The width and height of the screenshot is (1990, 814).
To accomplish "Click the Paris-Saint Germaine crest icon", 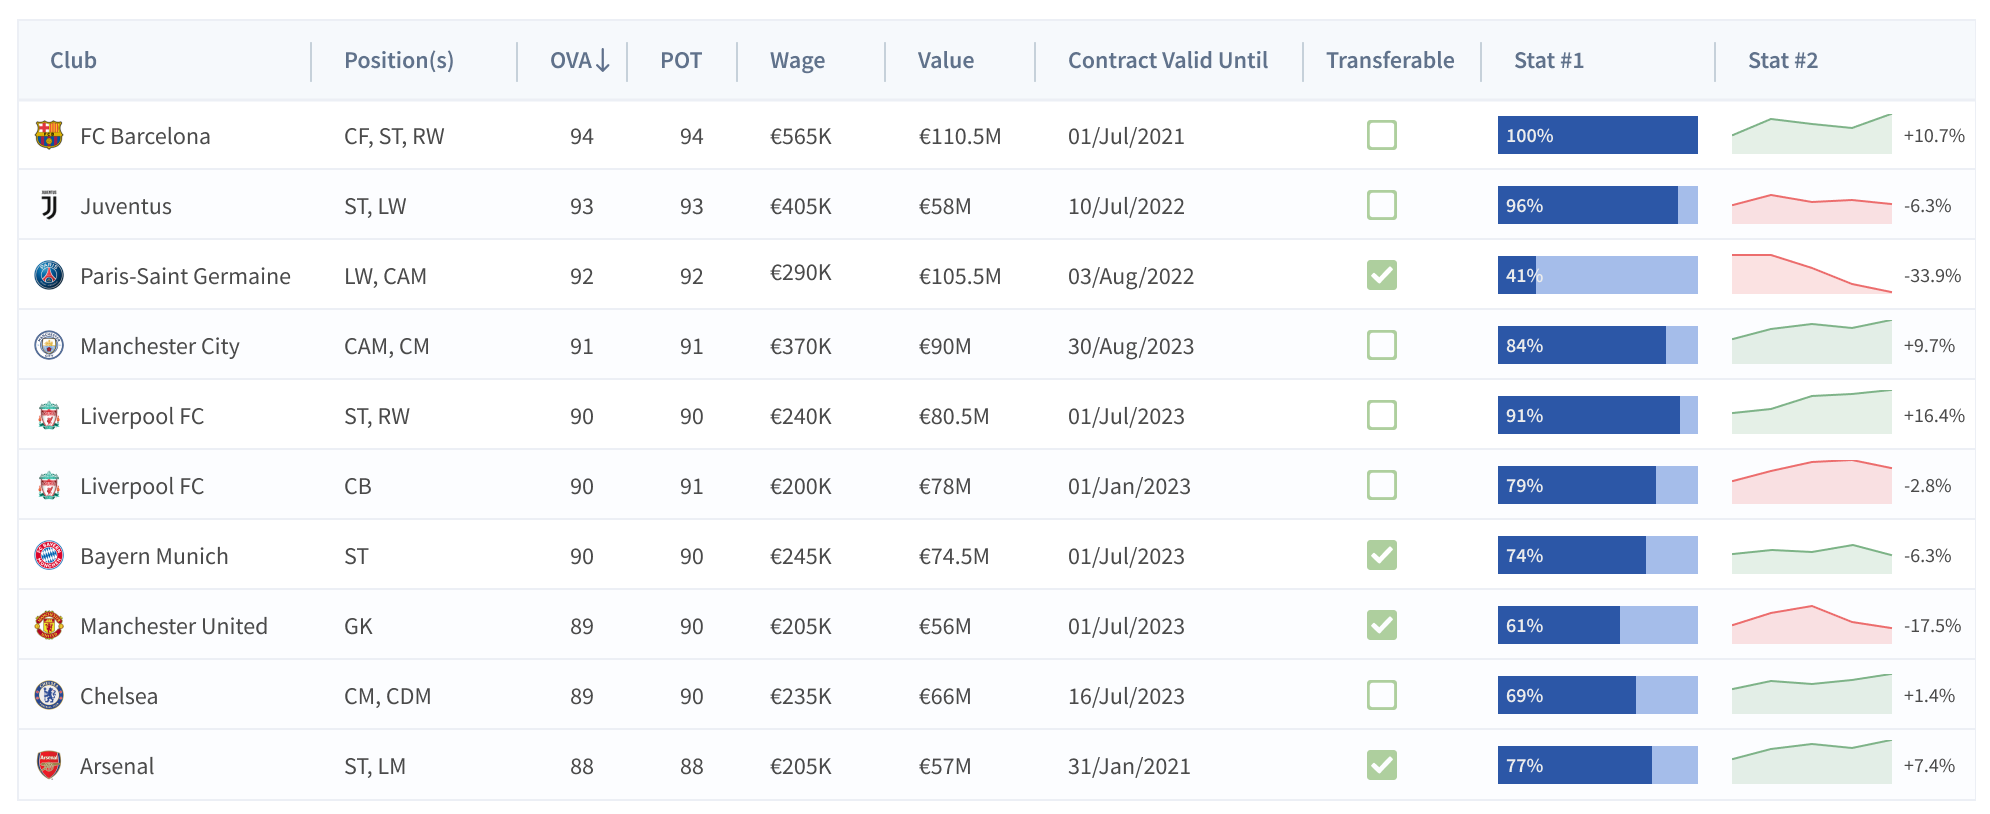I will point(48,275).
